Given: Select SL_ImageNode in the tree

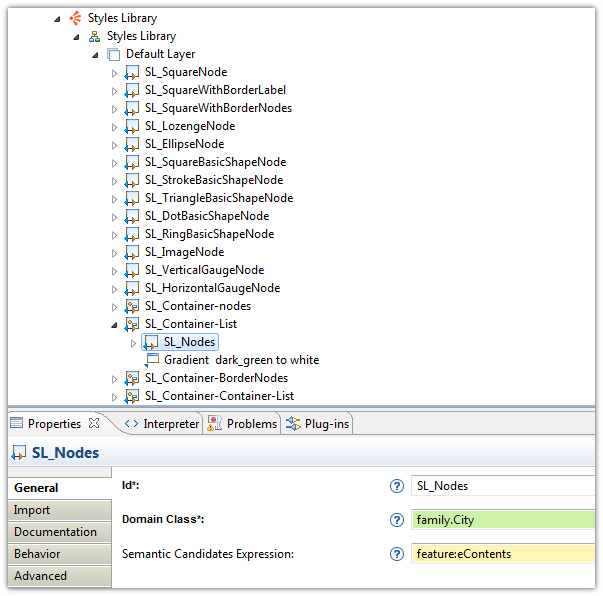Looking at the screenshot, I should point(184,252).
